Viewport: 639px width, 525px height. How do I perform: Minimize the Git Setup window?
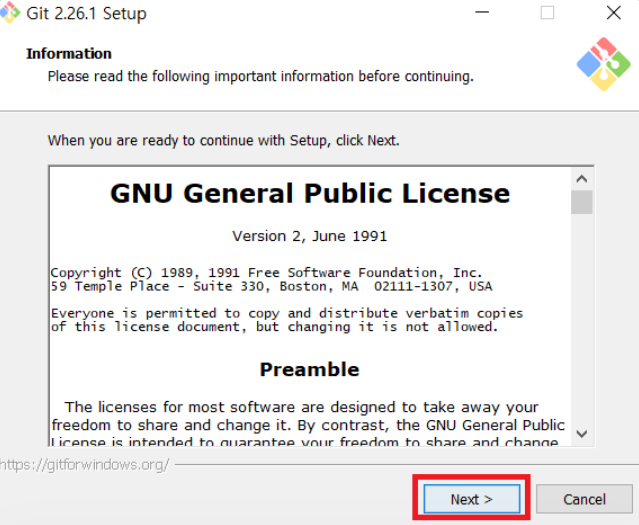click(482, 13)
